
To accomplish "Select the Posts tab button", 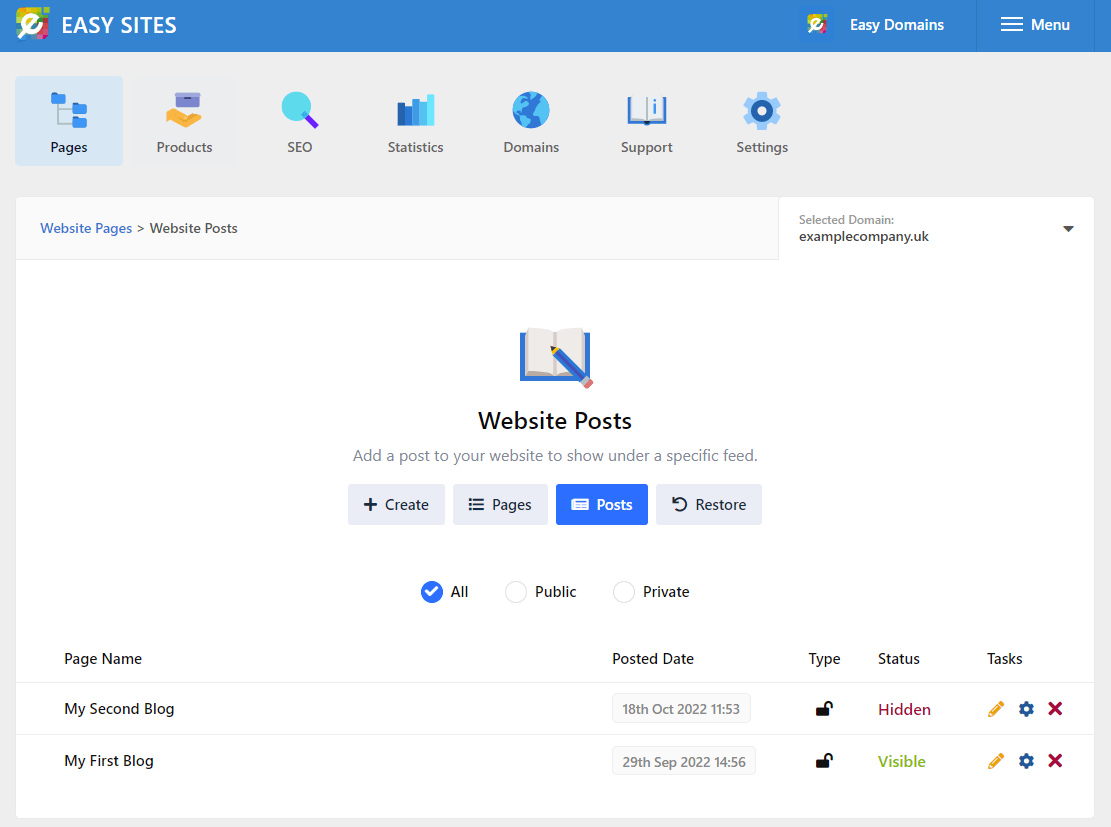I will (602, 505).
